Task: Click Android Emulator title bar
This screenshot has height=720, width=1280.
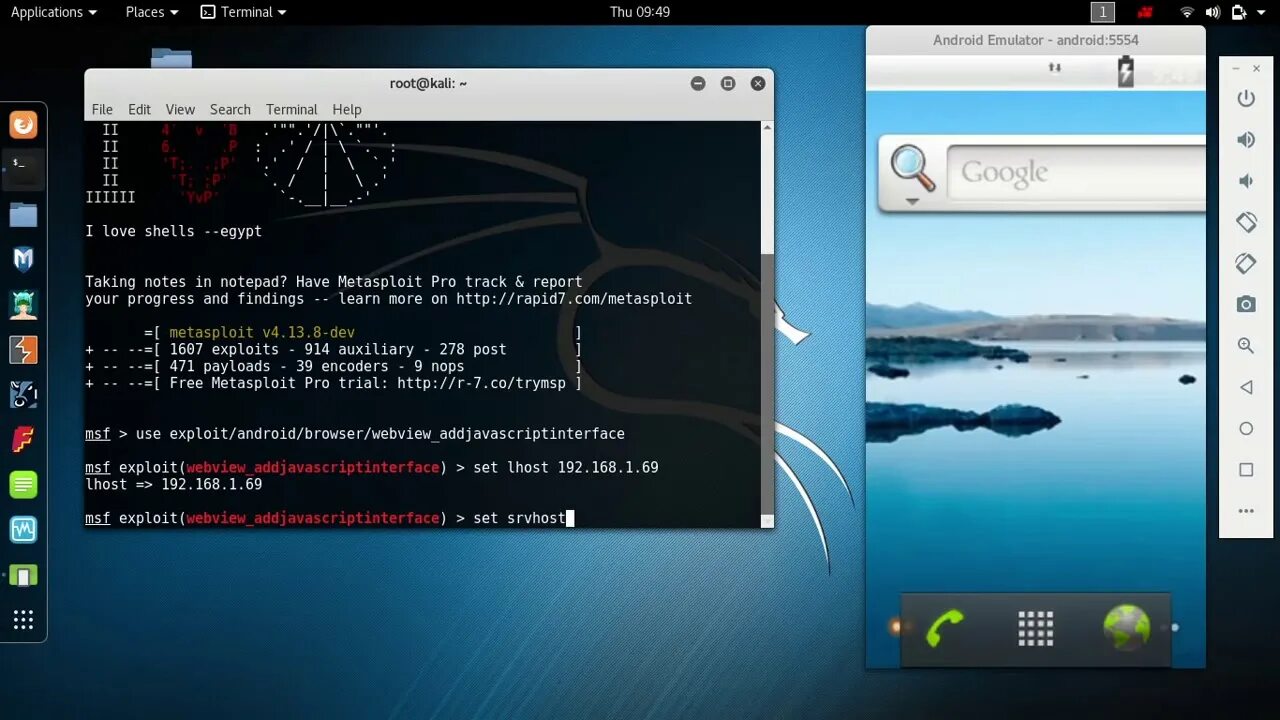Action: pyautogui.click(x=1035, y=40)
